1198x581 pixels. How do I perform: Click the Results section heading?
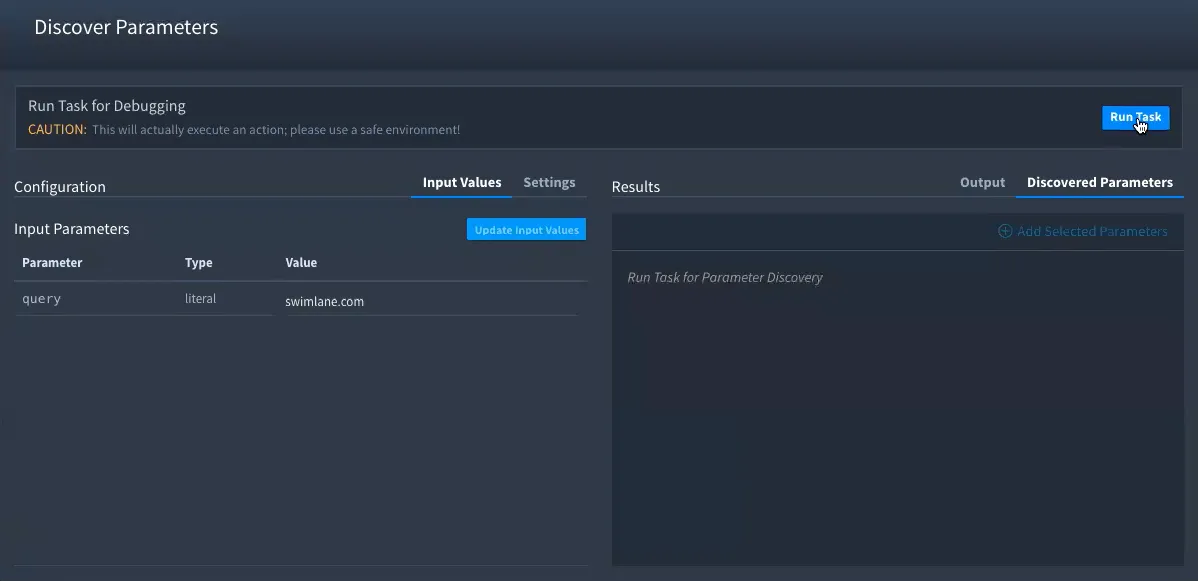tap(636, 187)
